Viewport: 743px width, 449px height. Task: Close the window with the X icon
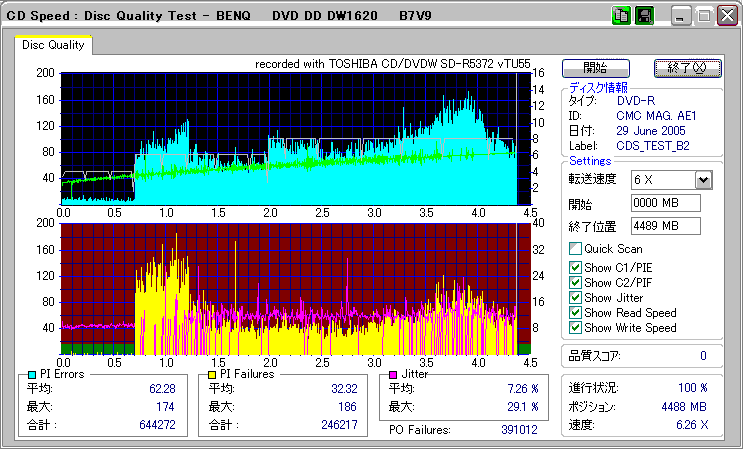pos(726,16)
